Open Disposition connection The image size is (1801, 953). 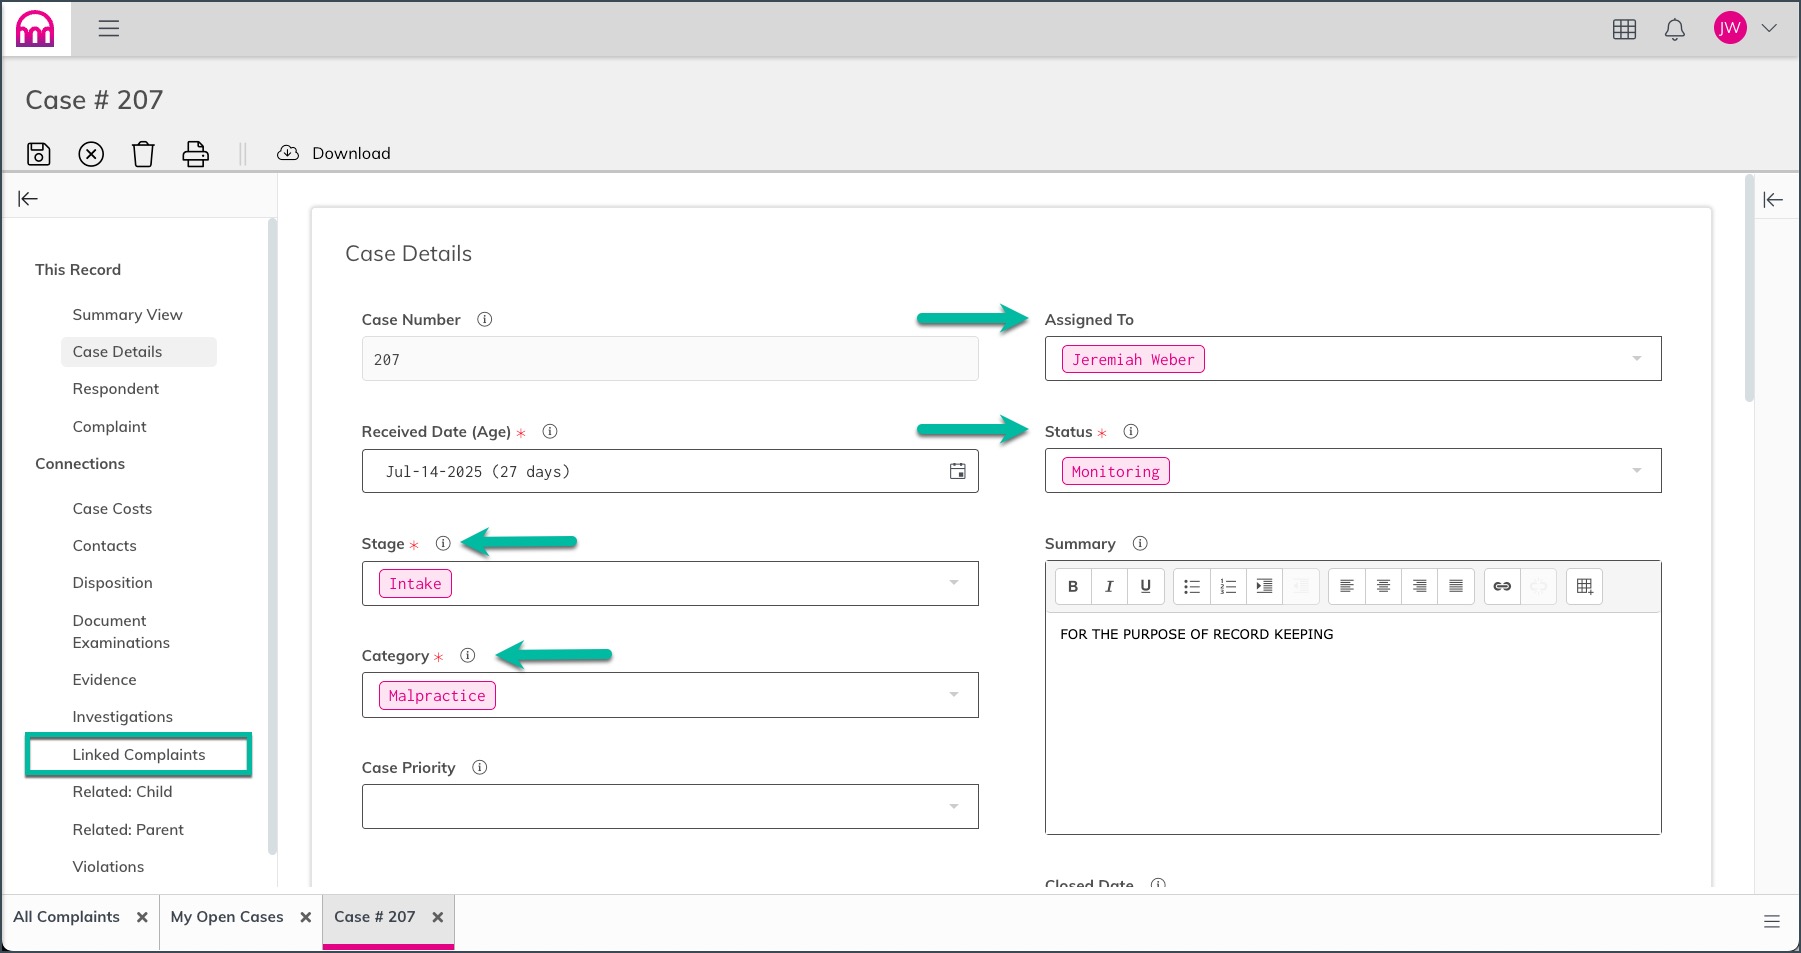pos(112,583)
